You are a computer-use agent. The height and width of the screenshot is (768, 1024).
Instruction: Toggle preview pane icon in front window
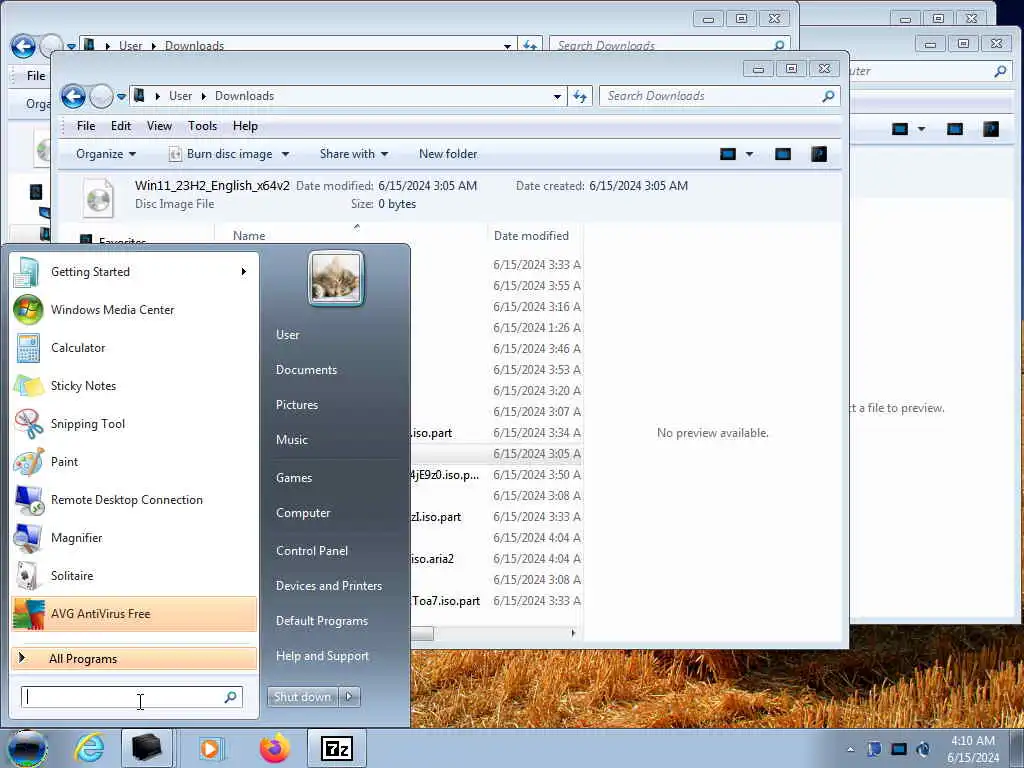[x=782, y=154]
